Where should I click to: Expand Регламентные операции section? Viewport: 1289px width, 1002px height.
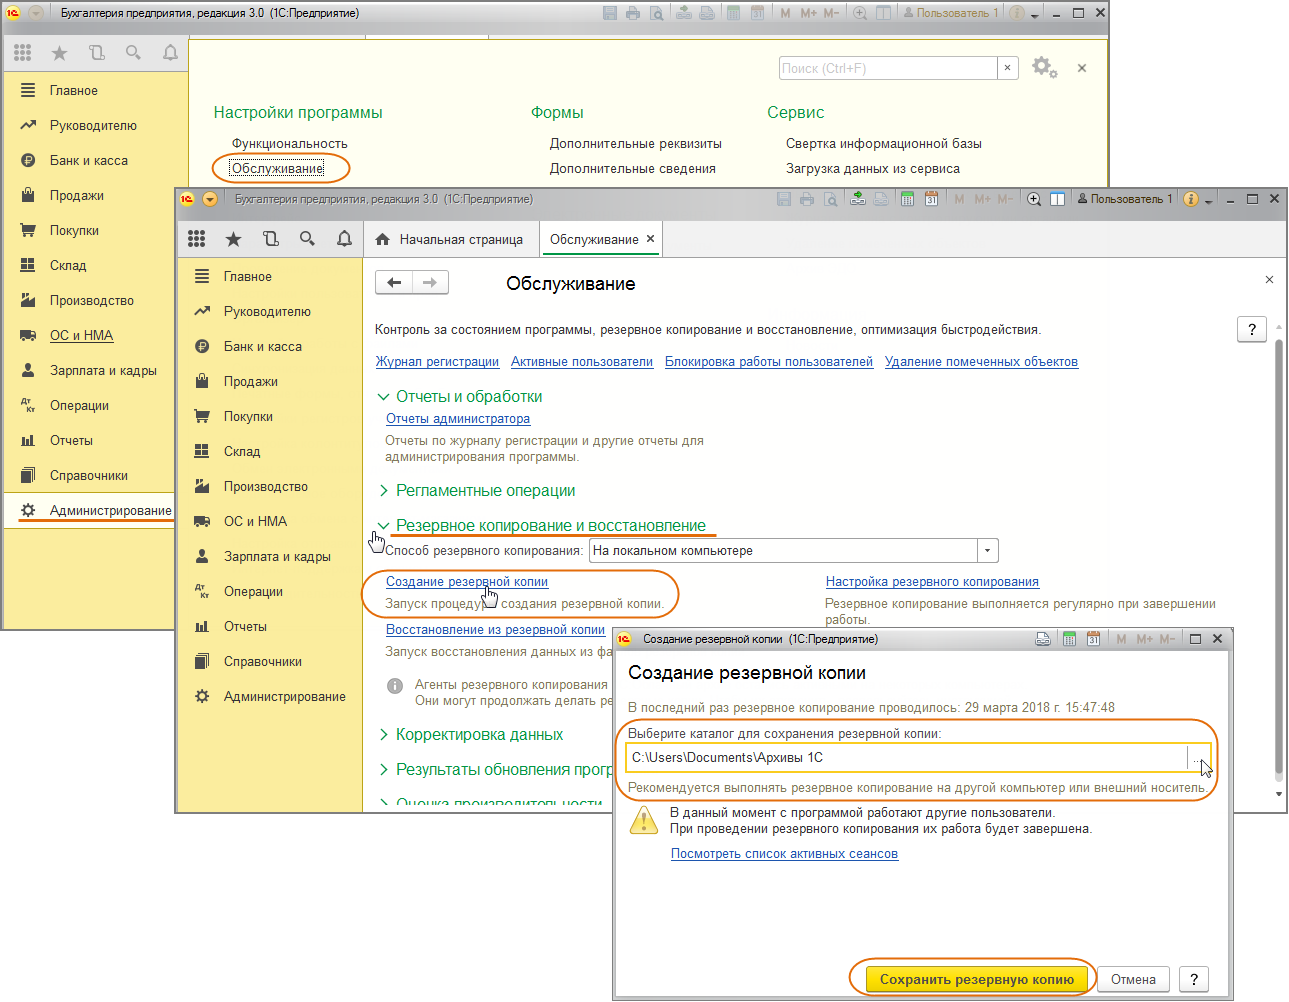(383, 491)
